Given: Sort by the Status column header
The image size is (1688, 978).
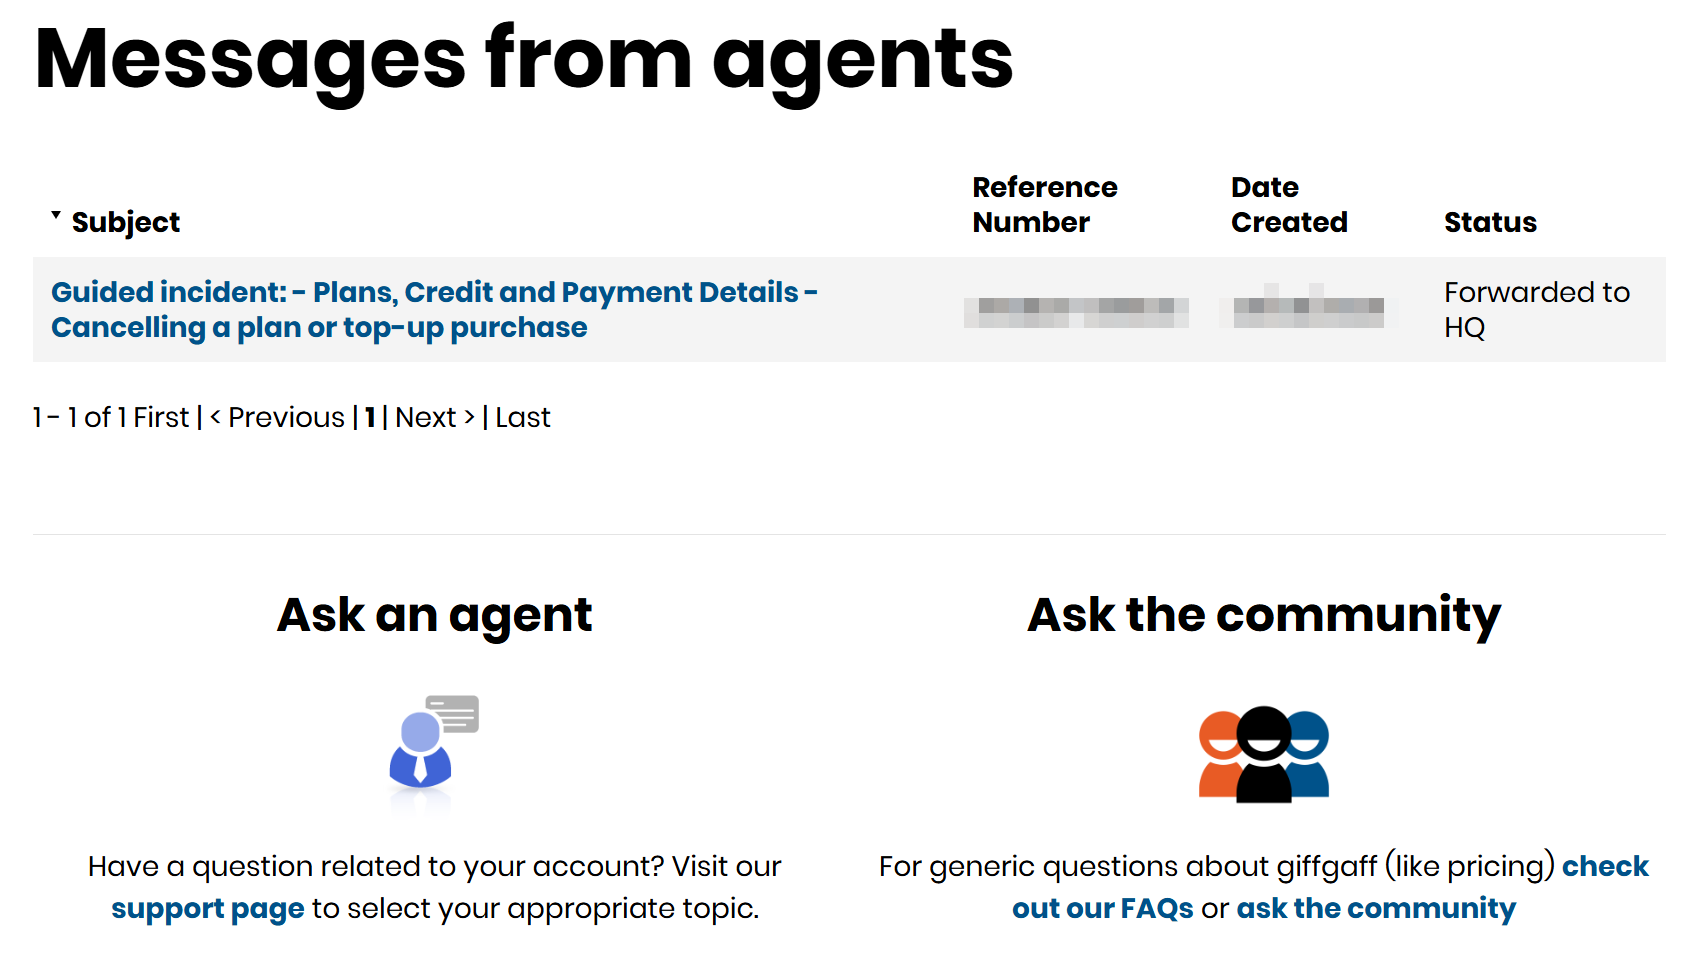Looking at the screenshot, I should (1490, 222).
